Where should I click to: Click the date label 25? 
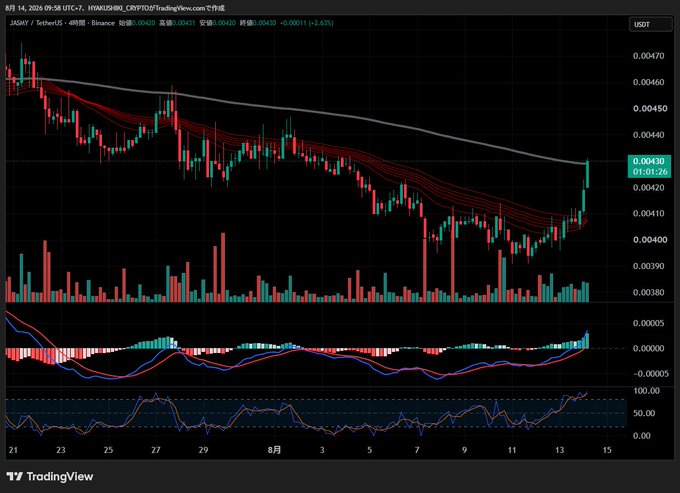[x=108, y=450]
